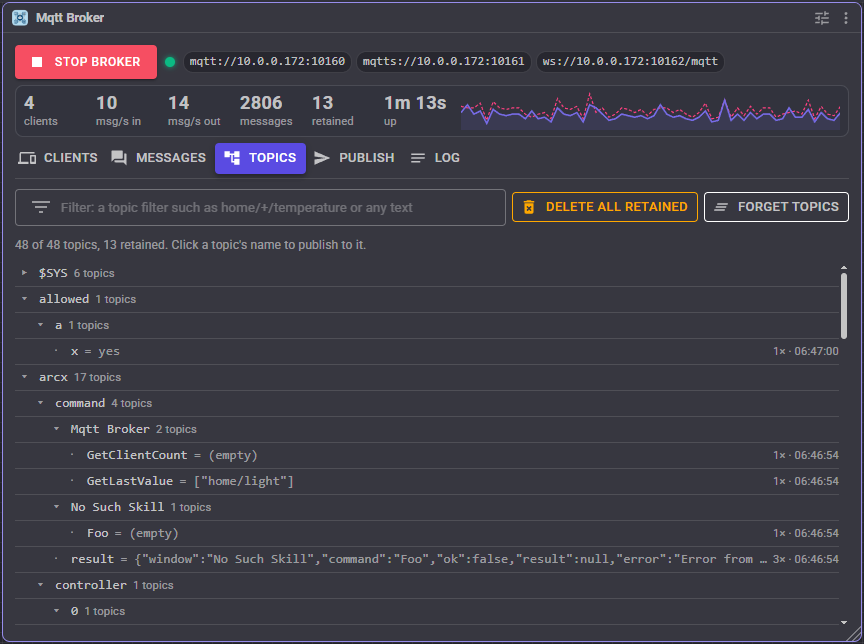Collapse the '0' node under controller

(56, 611)
